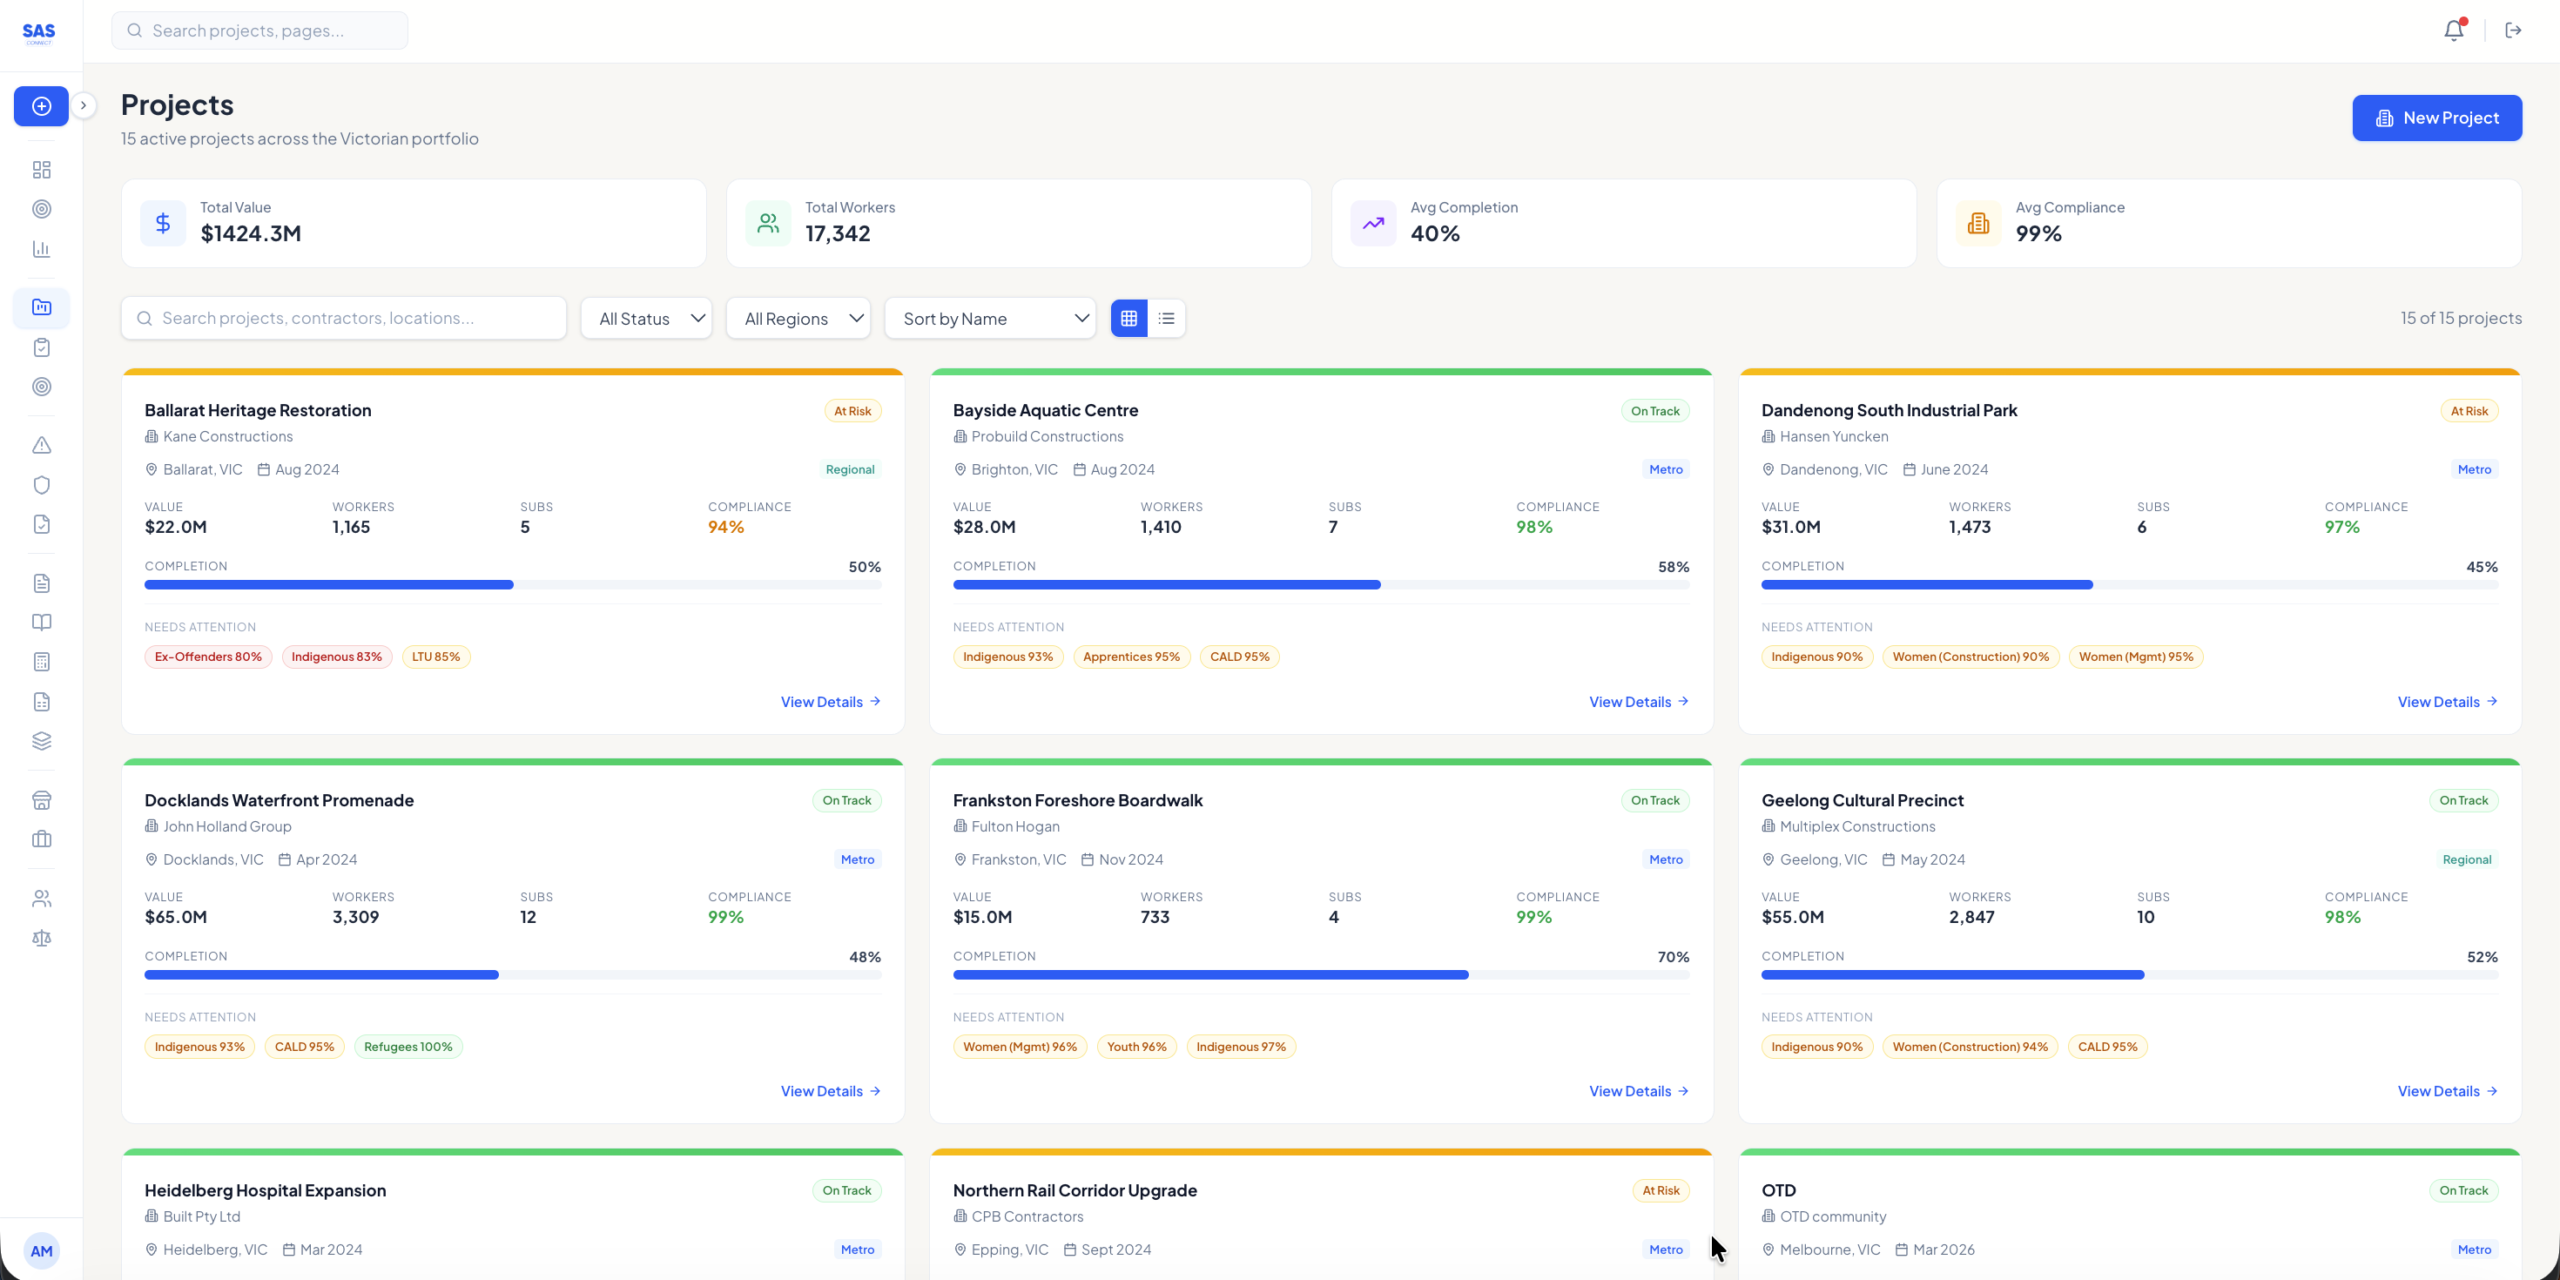Open the All Regions dropdown
This screenshot has height=1280, width=2560.
pos(798,318)
